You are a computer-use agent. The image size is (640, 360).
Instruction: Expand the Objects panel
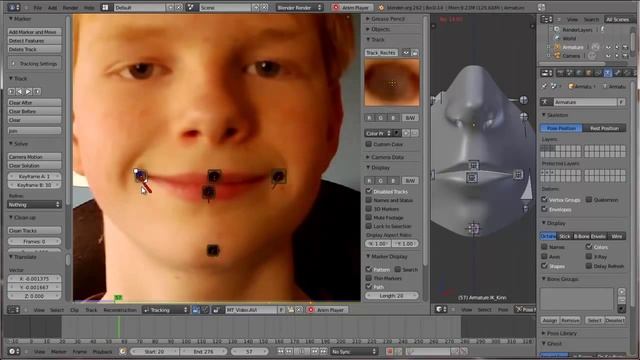point(368,29)
